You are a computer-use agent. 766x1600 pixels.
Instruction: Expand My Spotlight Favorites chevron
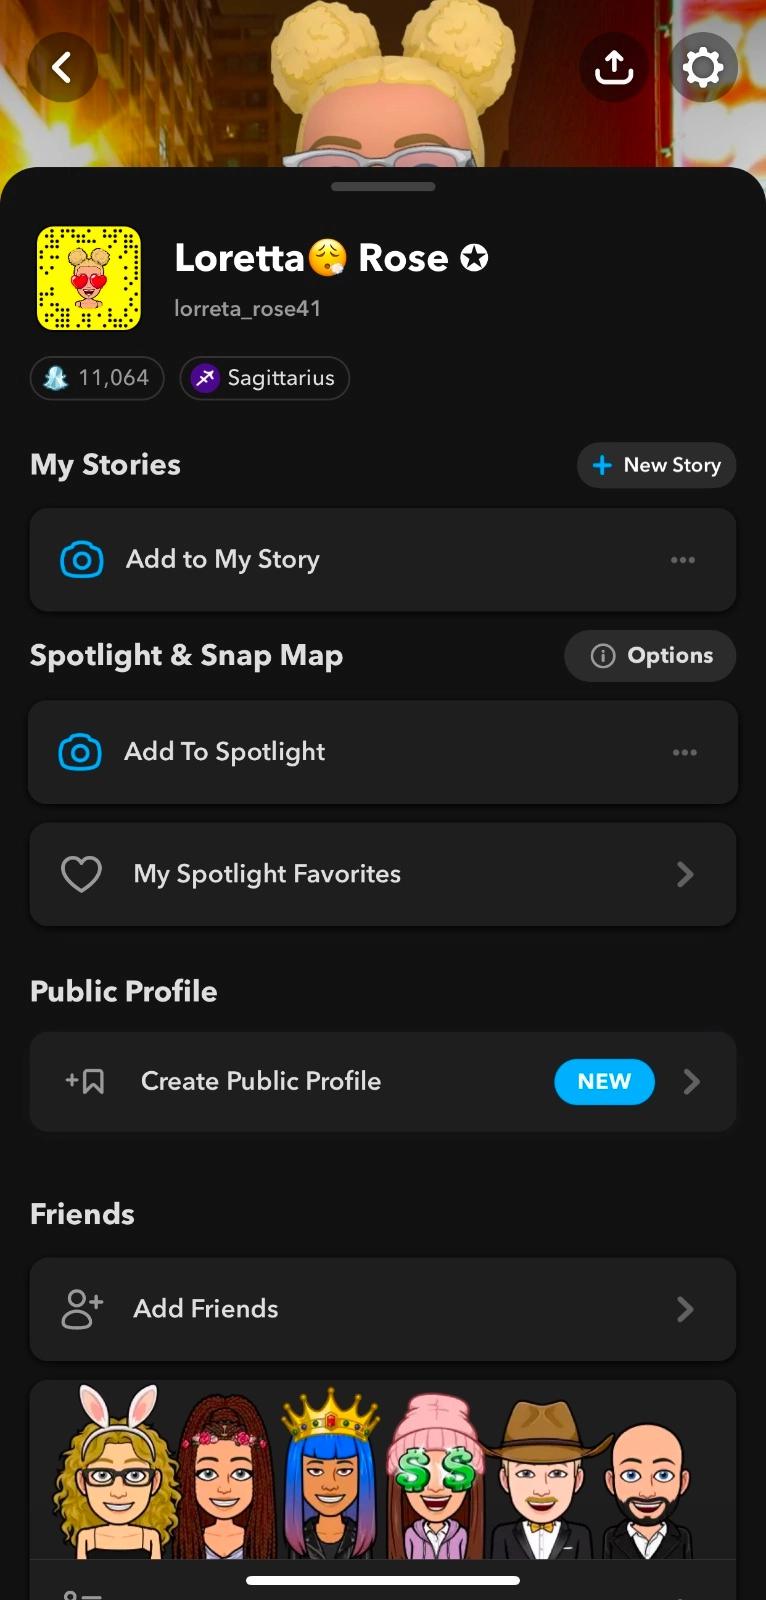click(685, 875)
